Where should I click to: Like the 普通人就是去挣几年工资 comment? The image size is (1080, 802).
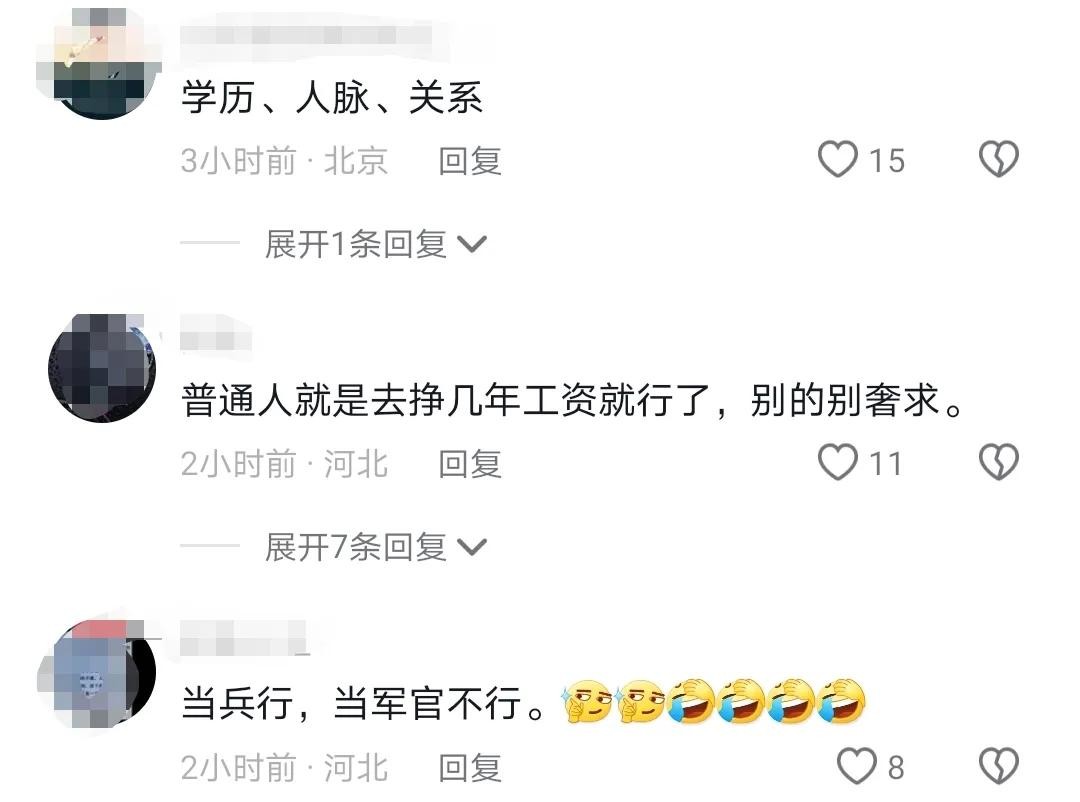pyautogui.click(x=838, y=462)
